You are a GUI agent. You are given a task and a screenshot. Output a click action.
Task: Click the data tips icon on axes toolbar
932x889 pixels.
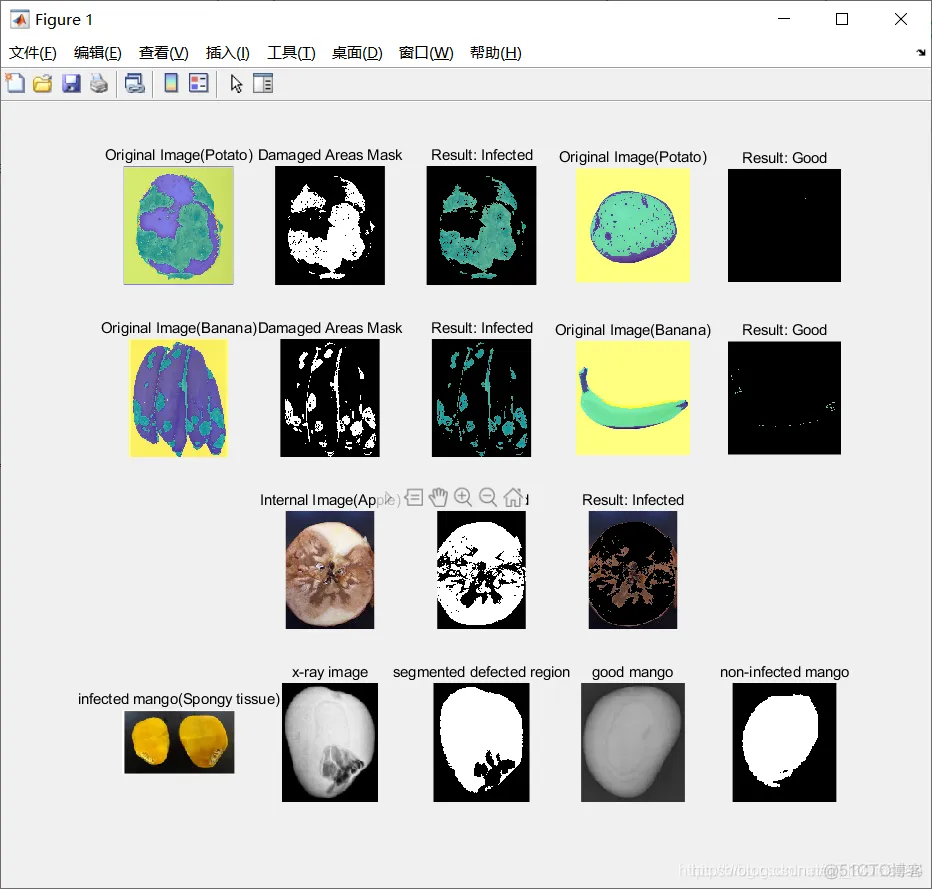414,497
